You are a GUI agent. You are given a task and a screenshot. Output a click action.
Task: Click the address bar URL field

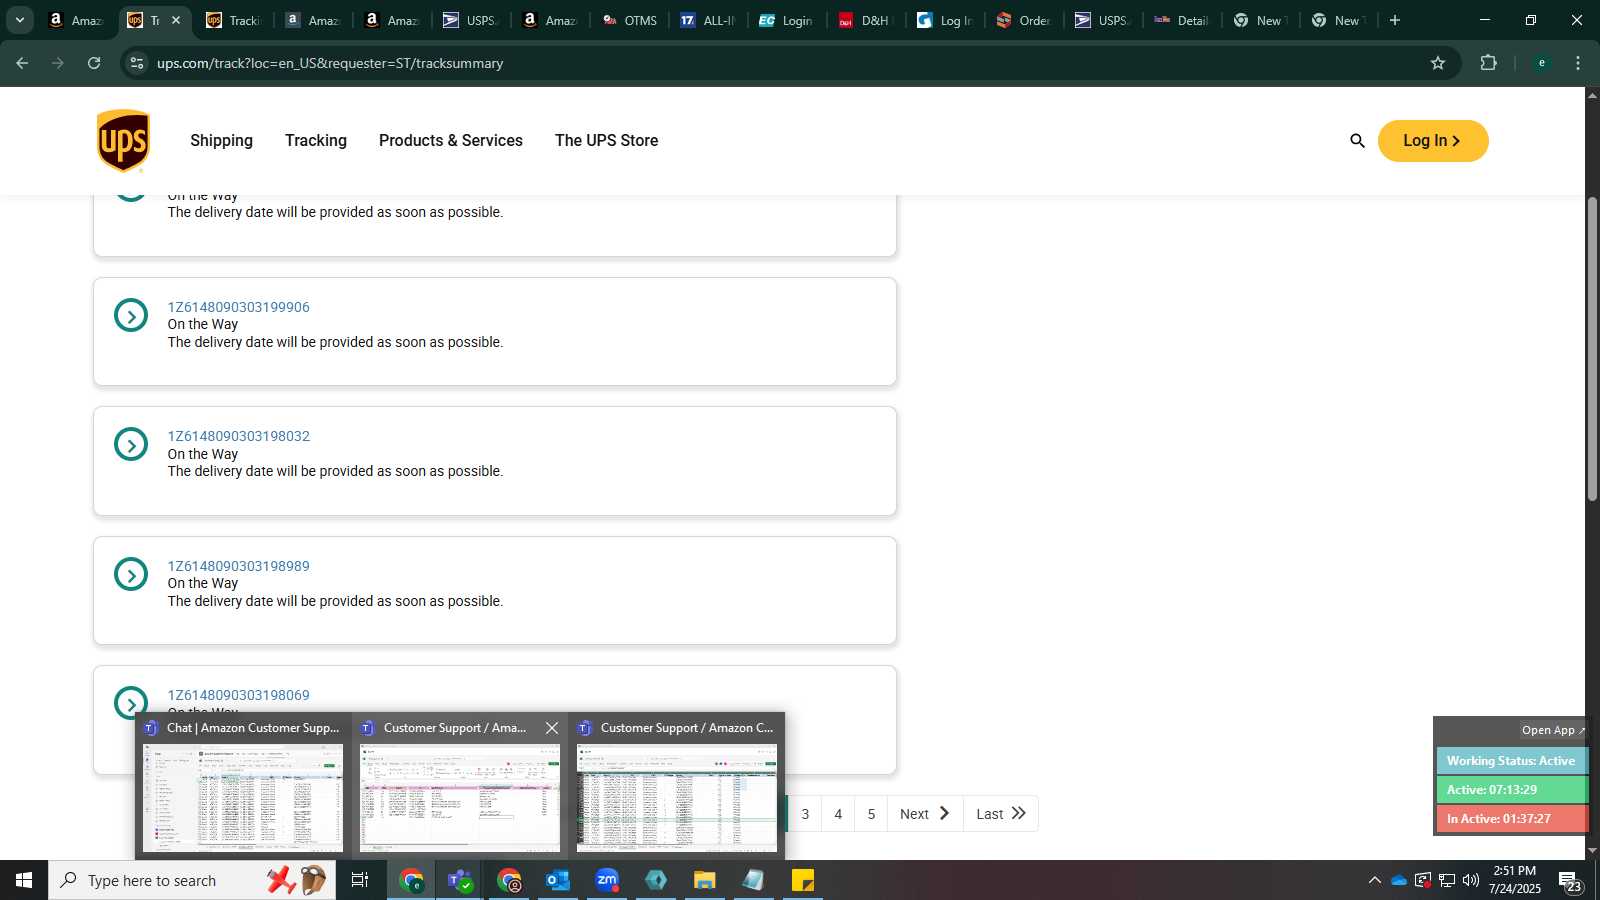(x=780, y=63)
